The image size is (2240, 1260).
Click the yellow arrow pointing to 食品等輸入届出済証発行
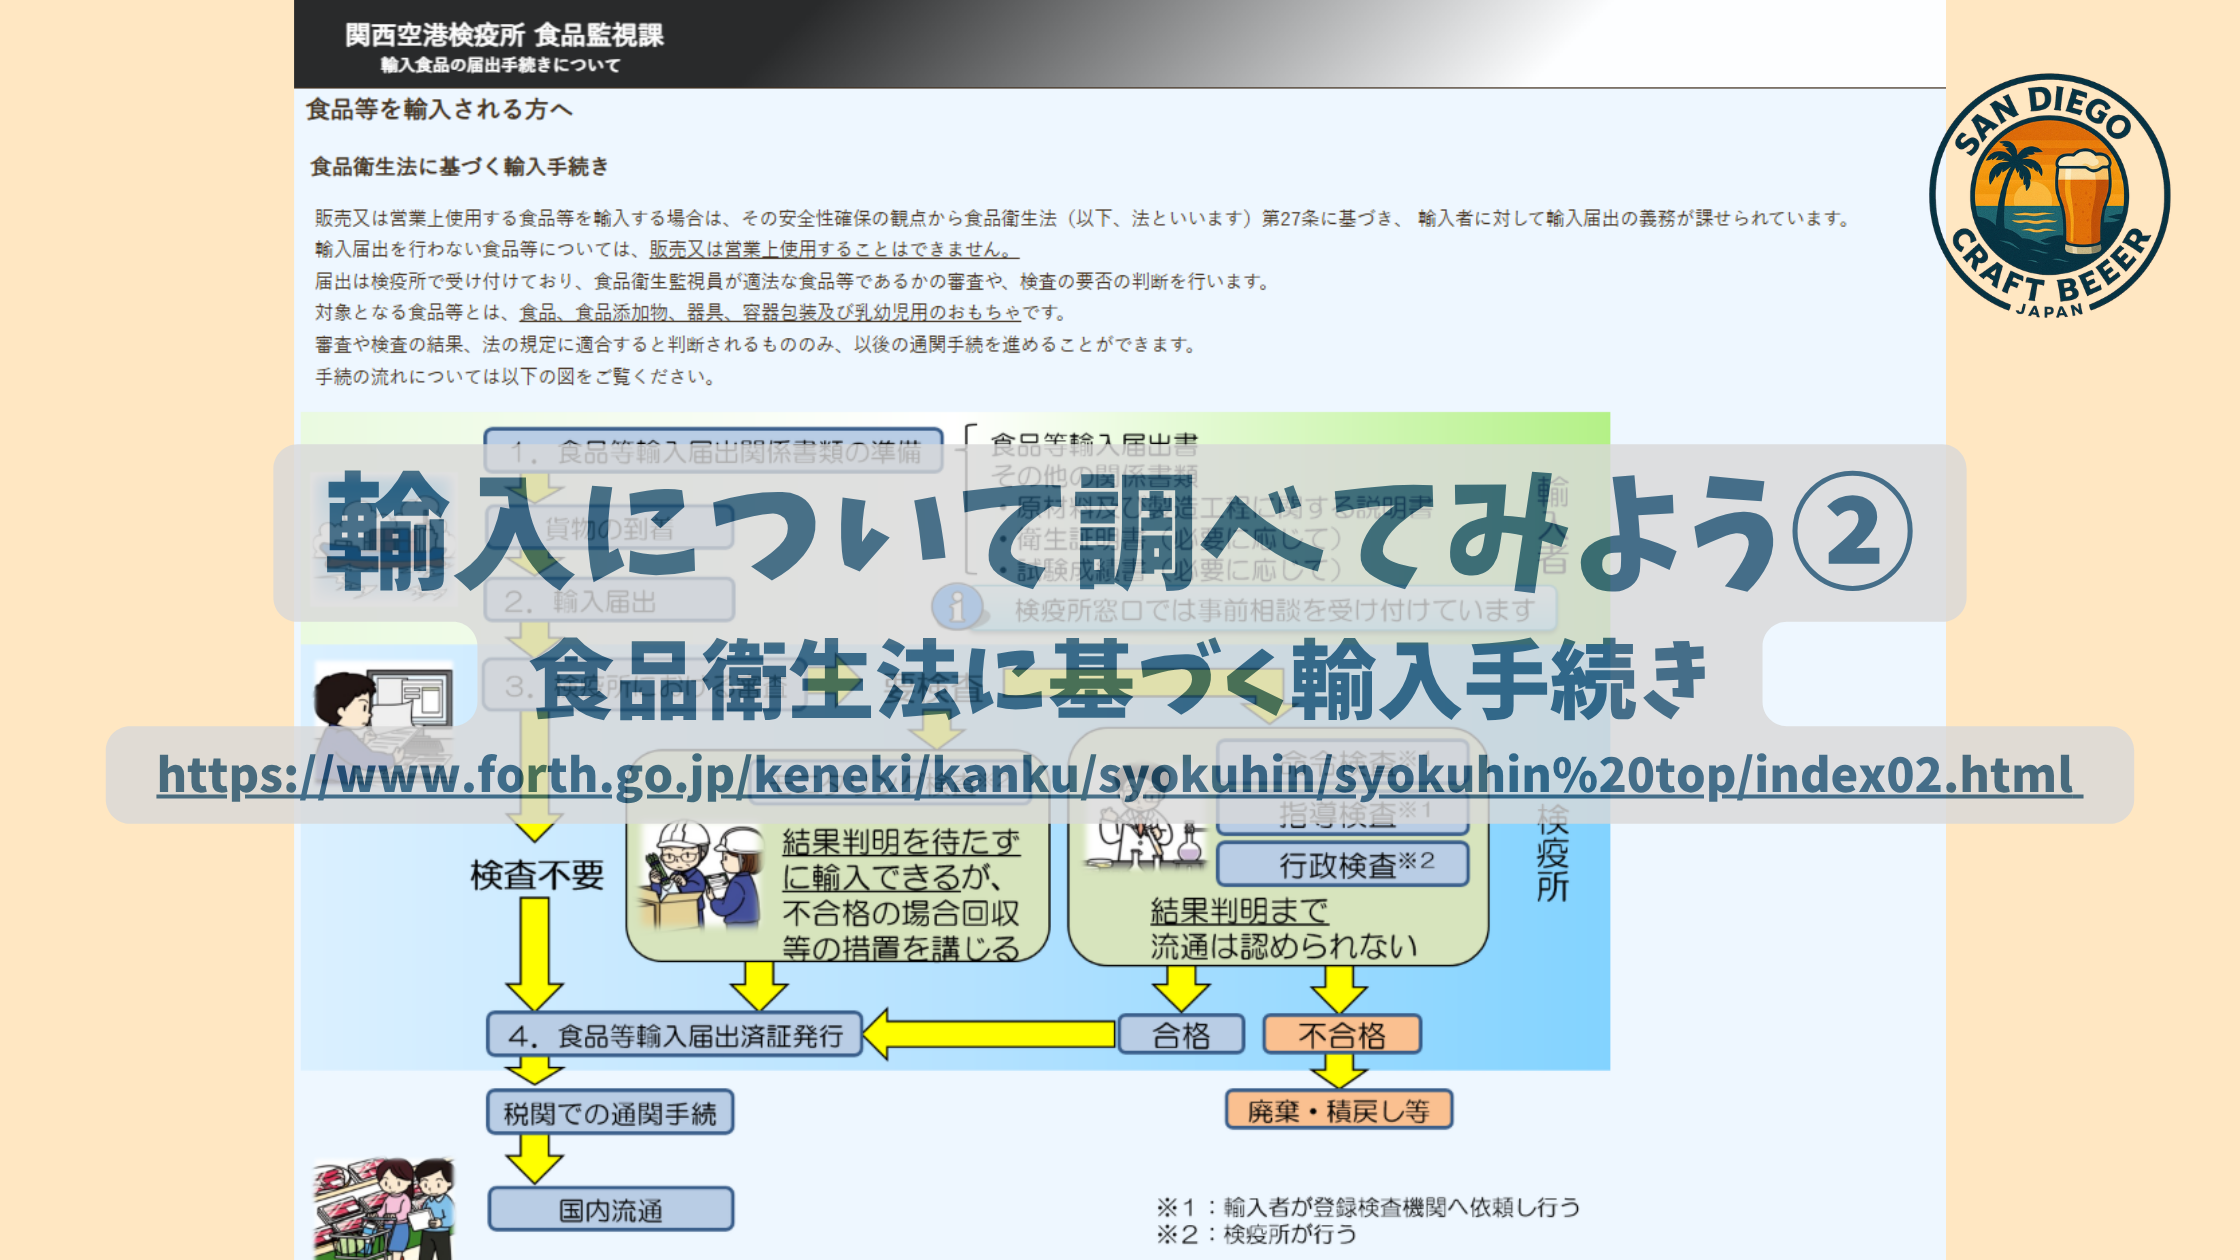[989, 1034]
